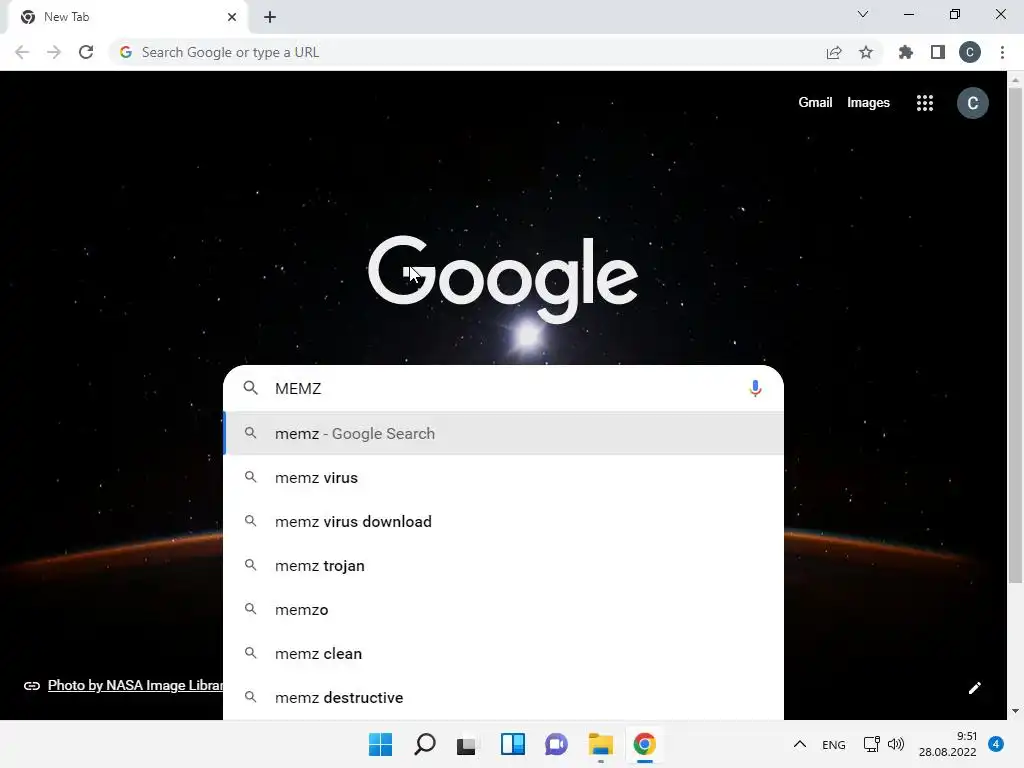
Task: Open network status icon in system tray
Action: [x=871, y=744]
